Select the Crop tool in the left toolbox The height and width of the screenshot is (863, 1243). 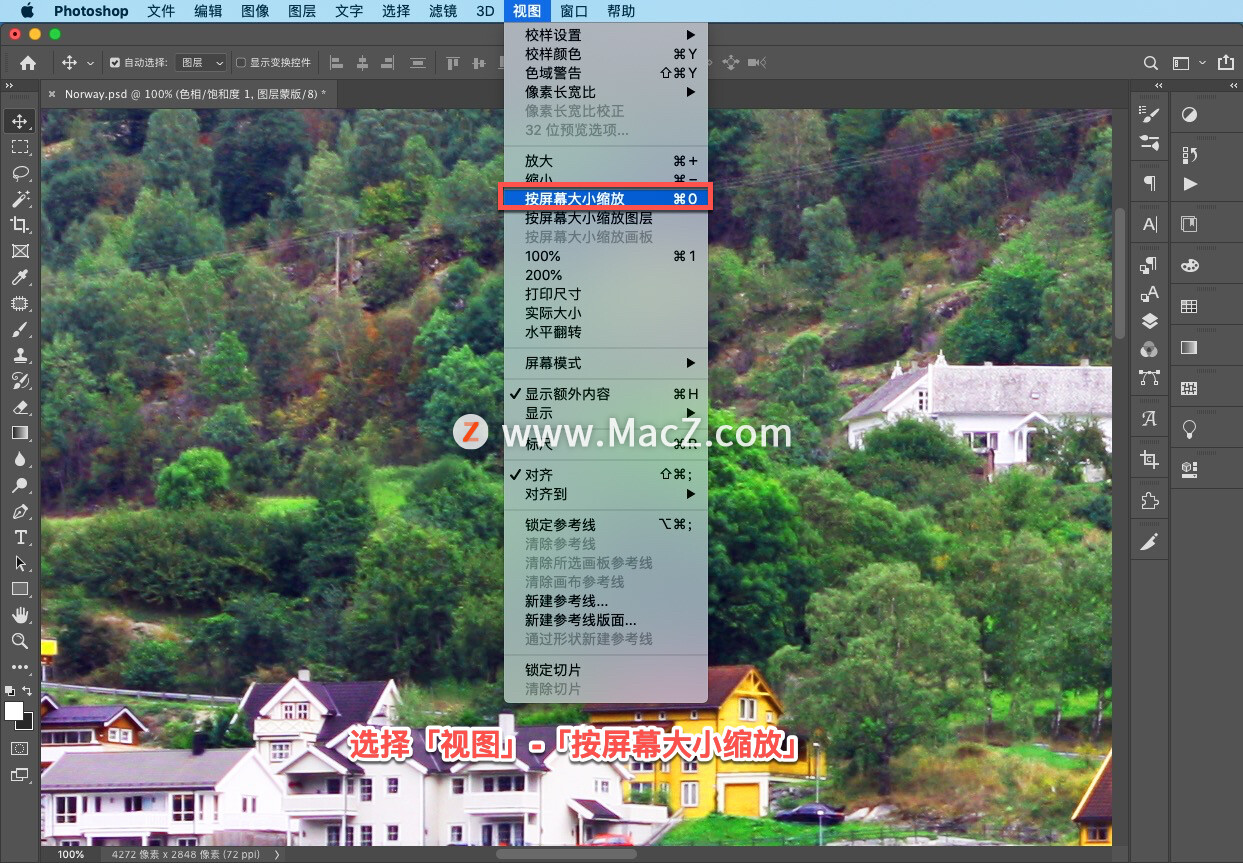click(x=20, y=225)
